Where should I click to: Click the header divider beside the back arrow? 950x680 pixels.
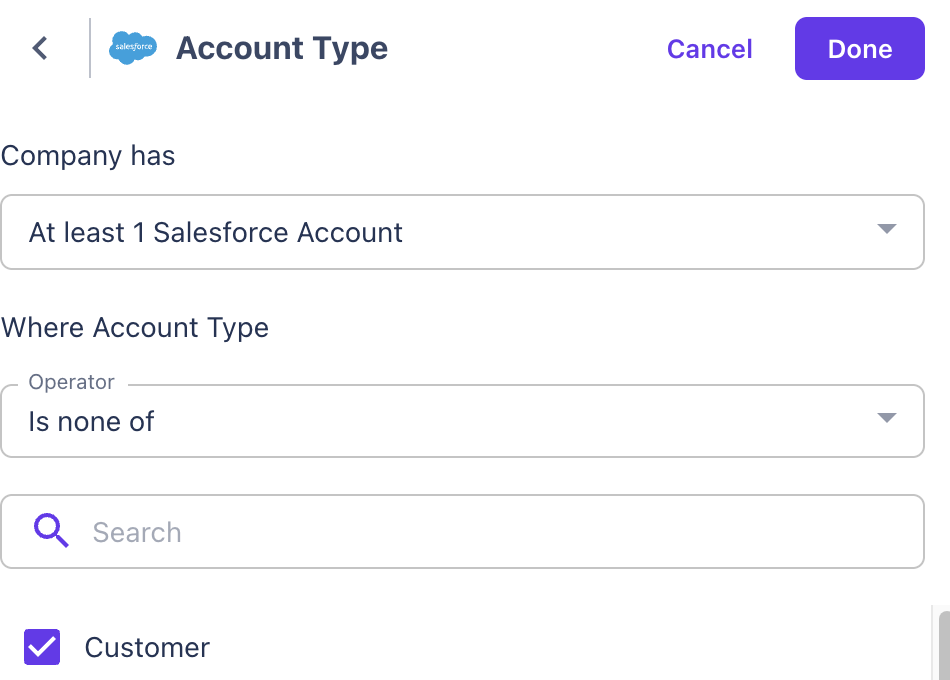pos(90,48)
